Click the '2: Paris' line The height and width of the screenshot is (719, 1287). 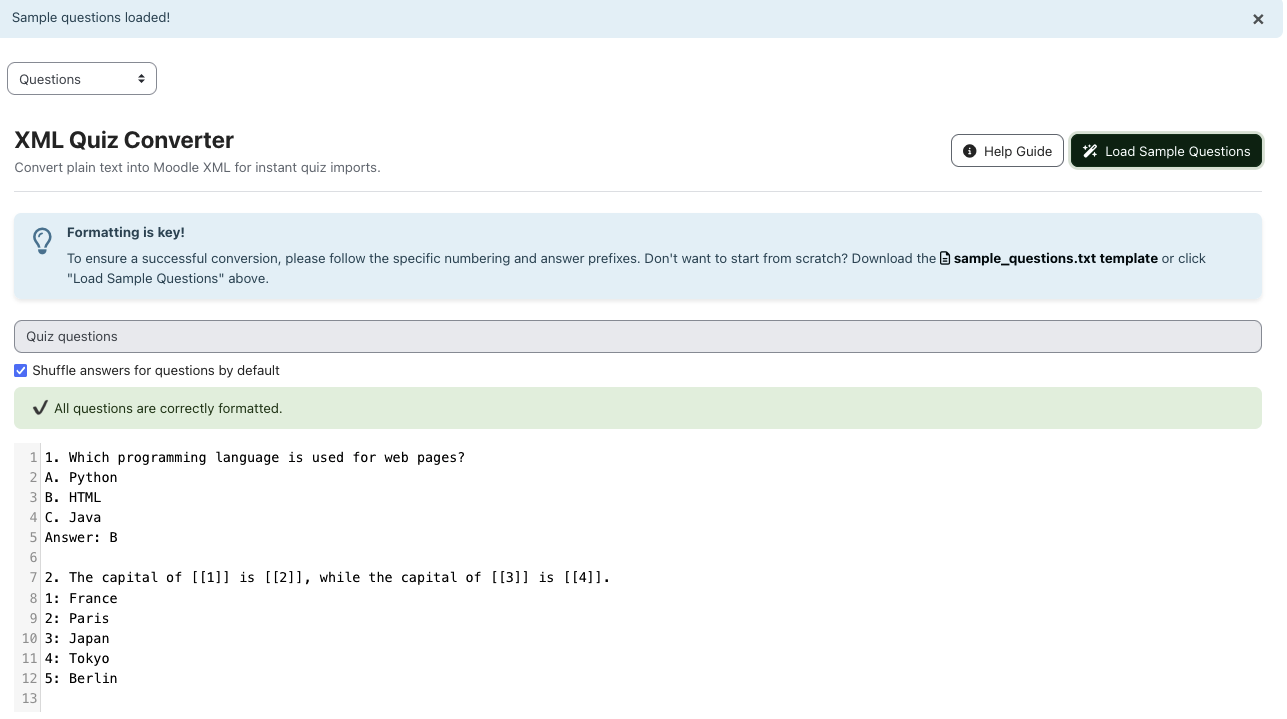(x=77, y=618)
